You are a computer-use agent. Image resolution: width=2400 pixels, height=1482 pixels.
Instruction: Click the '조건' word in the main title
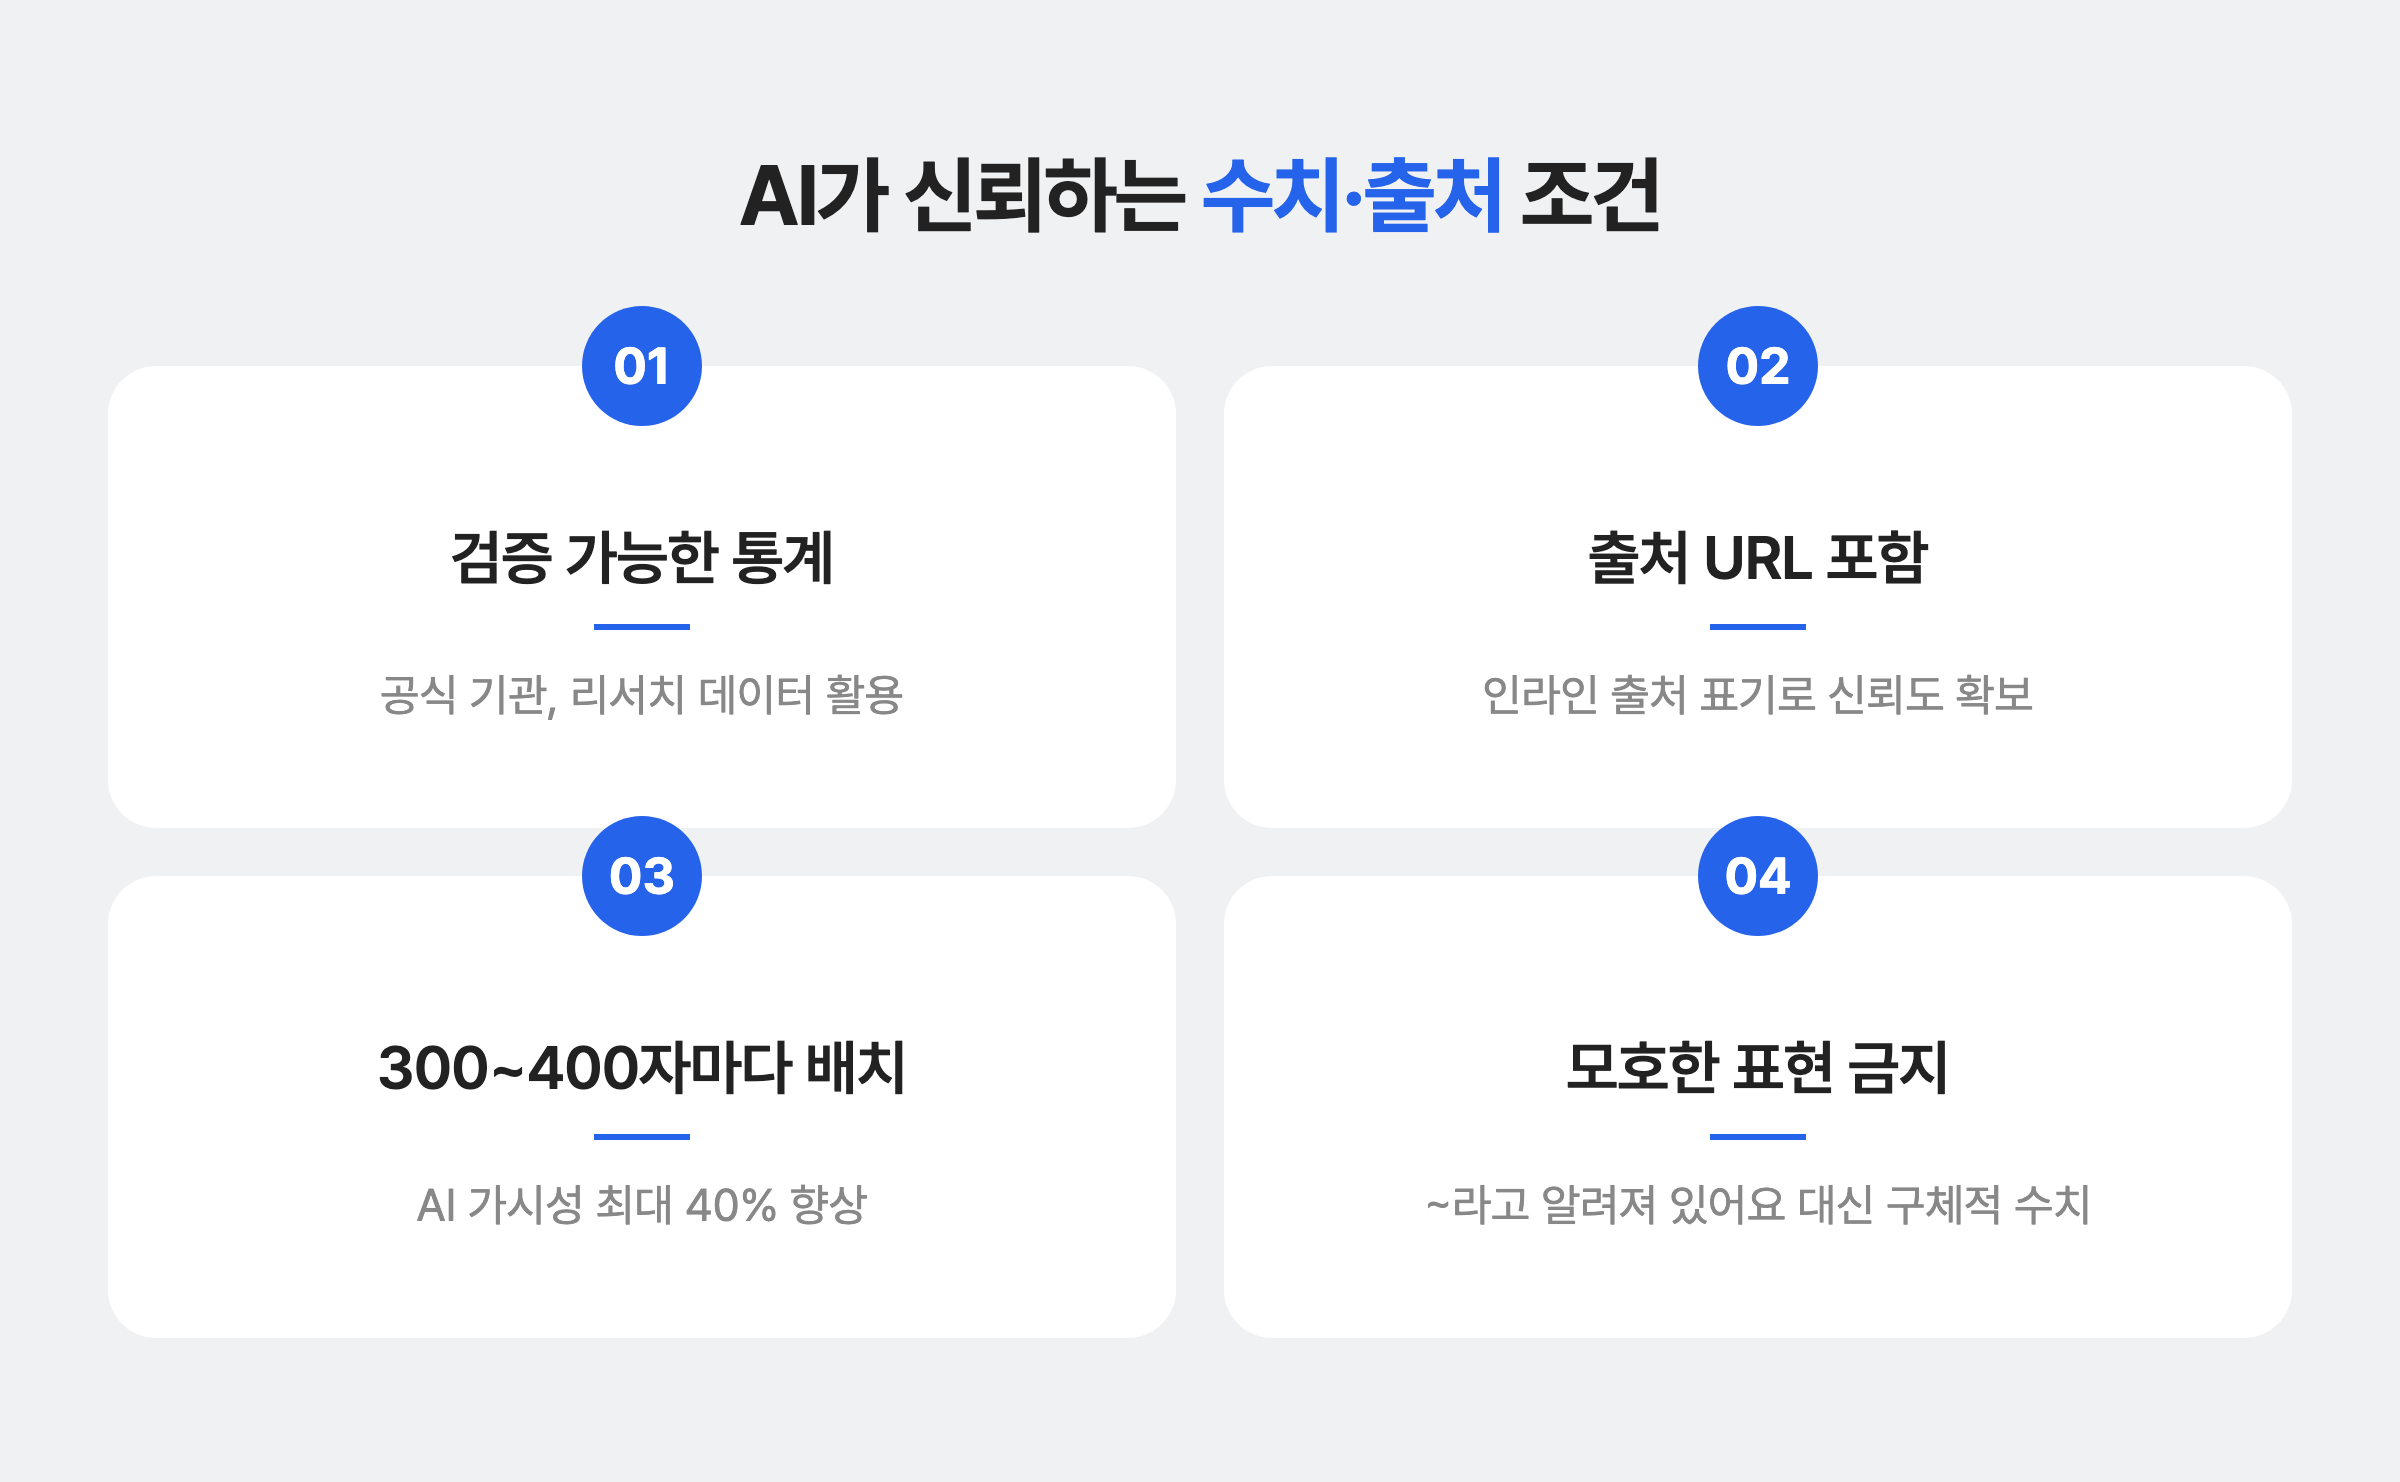point(1591,195)
